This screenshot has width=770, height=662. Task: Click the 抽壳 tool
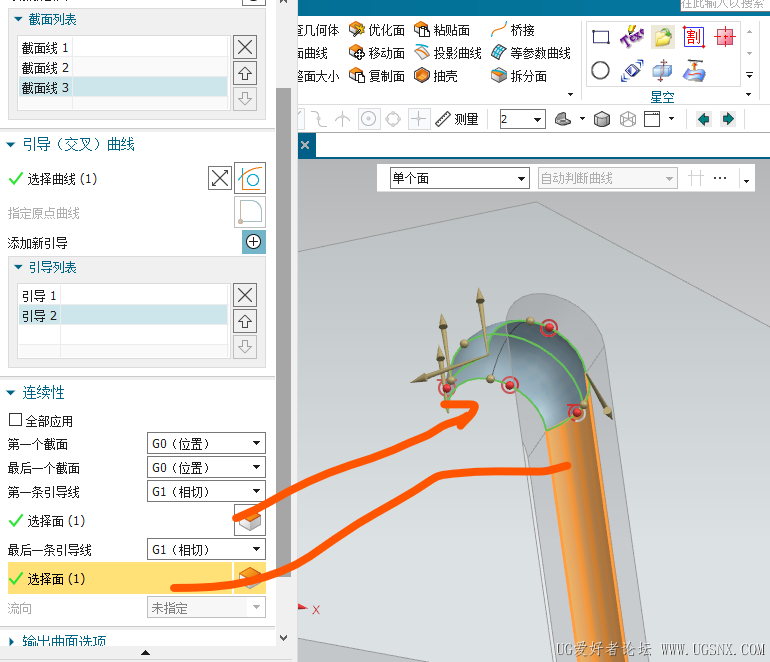[x=436, y=76]
